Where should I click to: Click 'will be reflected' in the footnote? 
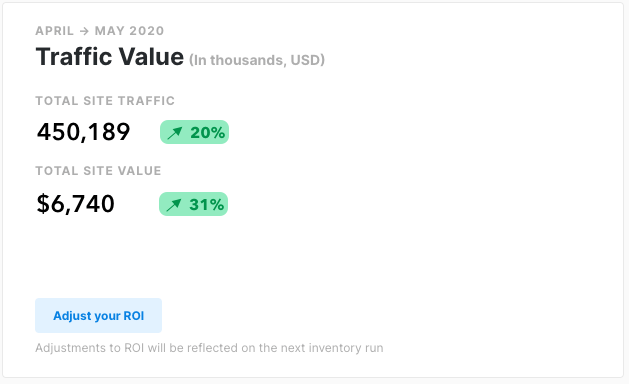pos(193,347)
